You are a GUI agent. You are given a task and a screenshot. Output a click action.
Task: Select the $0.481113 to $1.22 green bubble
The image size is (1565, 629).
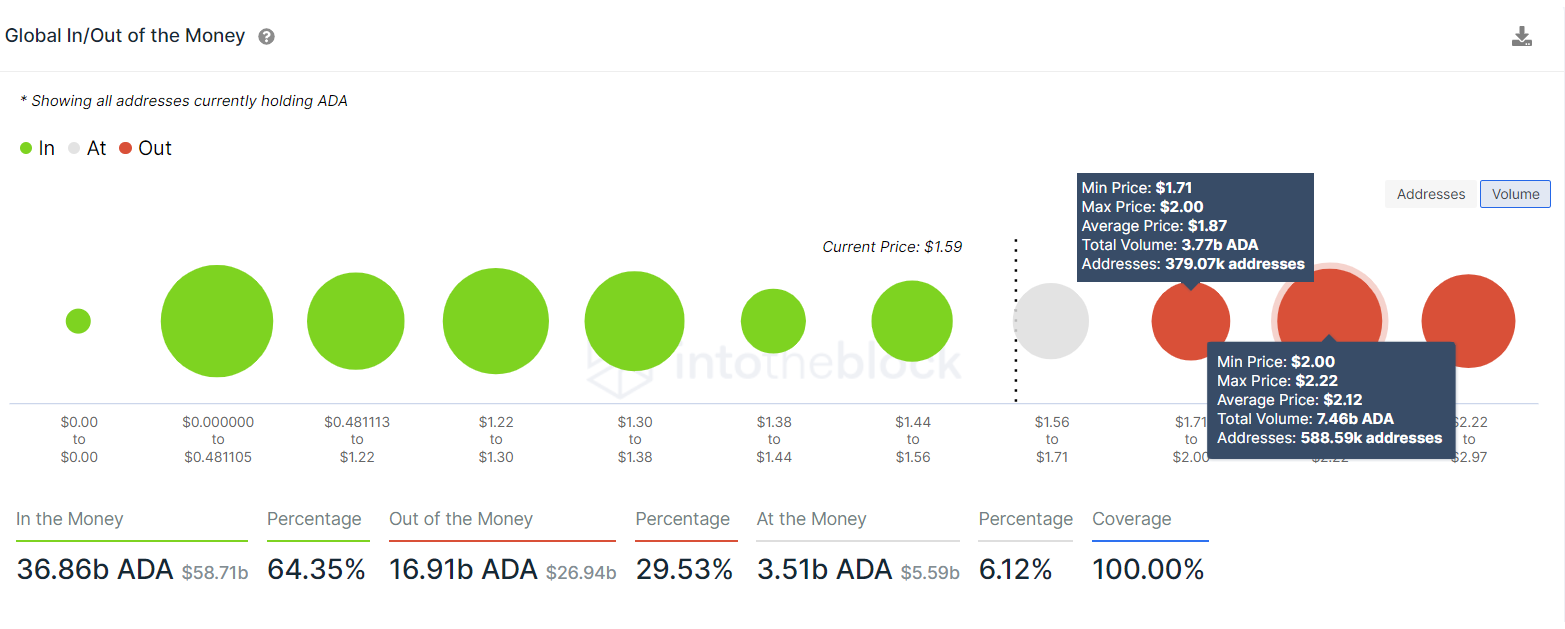[x=356, y=322]
